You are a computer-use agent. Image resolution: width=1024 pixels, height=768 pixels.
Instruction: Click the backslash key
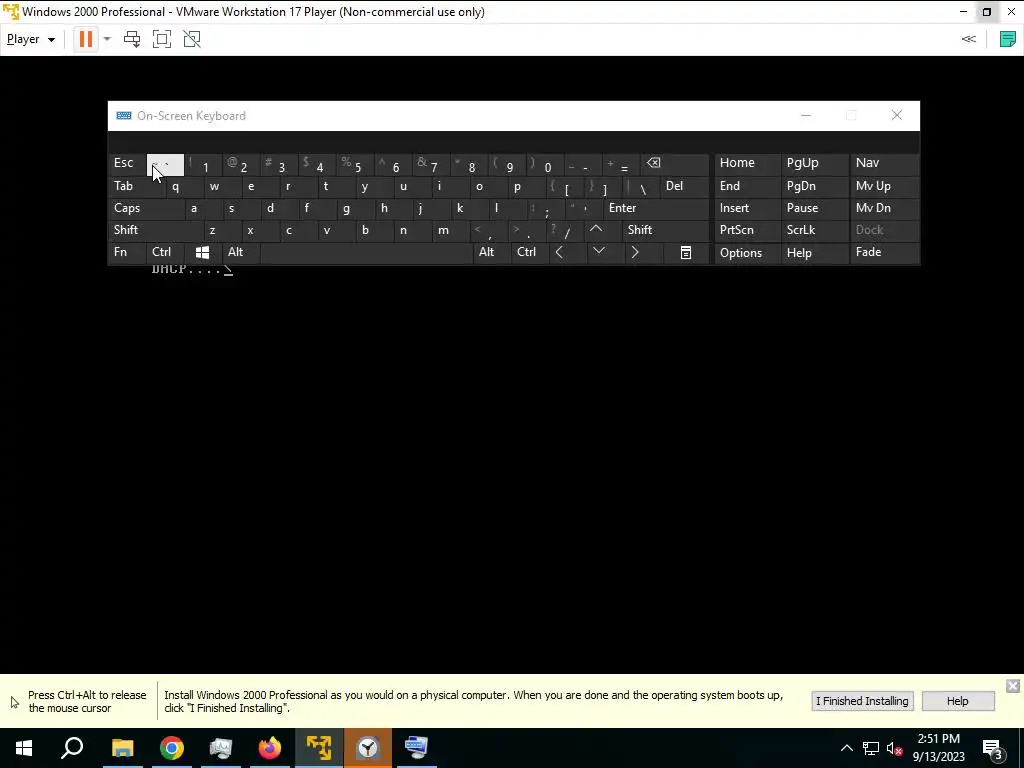[x=641, y=187]
